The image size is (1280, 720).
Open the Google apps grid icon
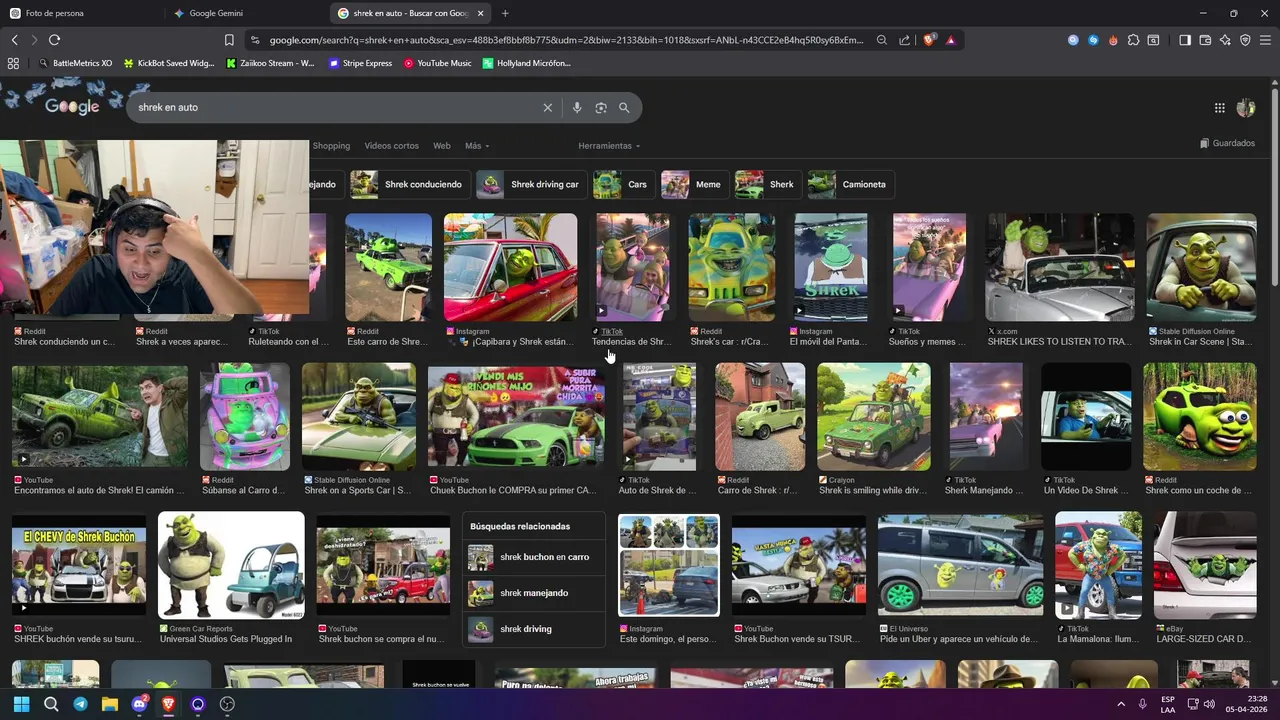1219,107
